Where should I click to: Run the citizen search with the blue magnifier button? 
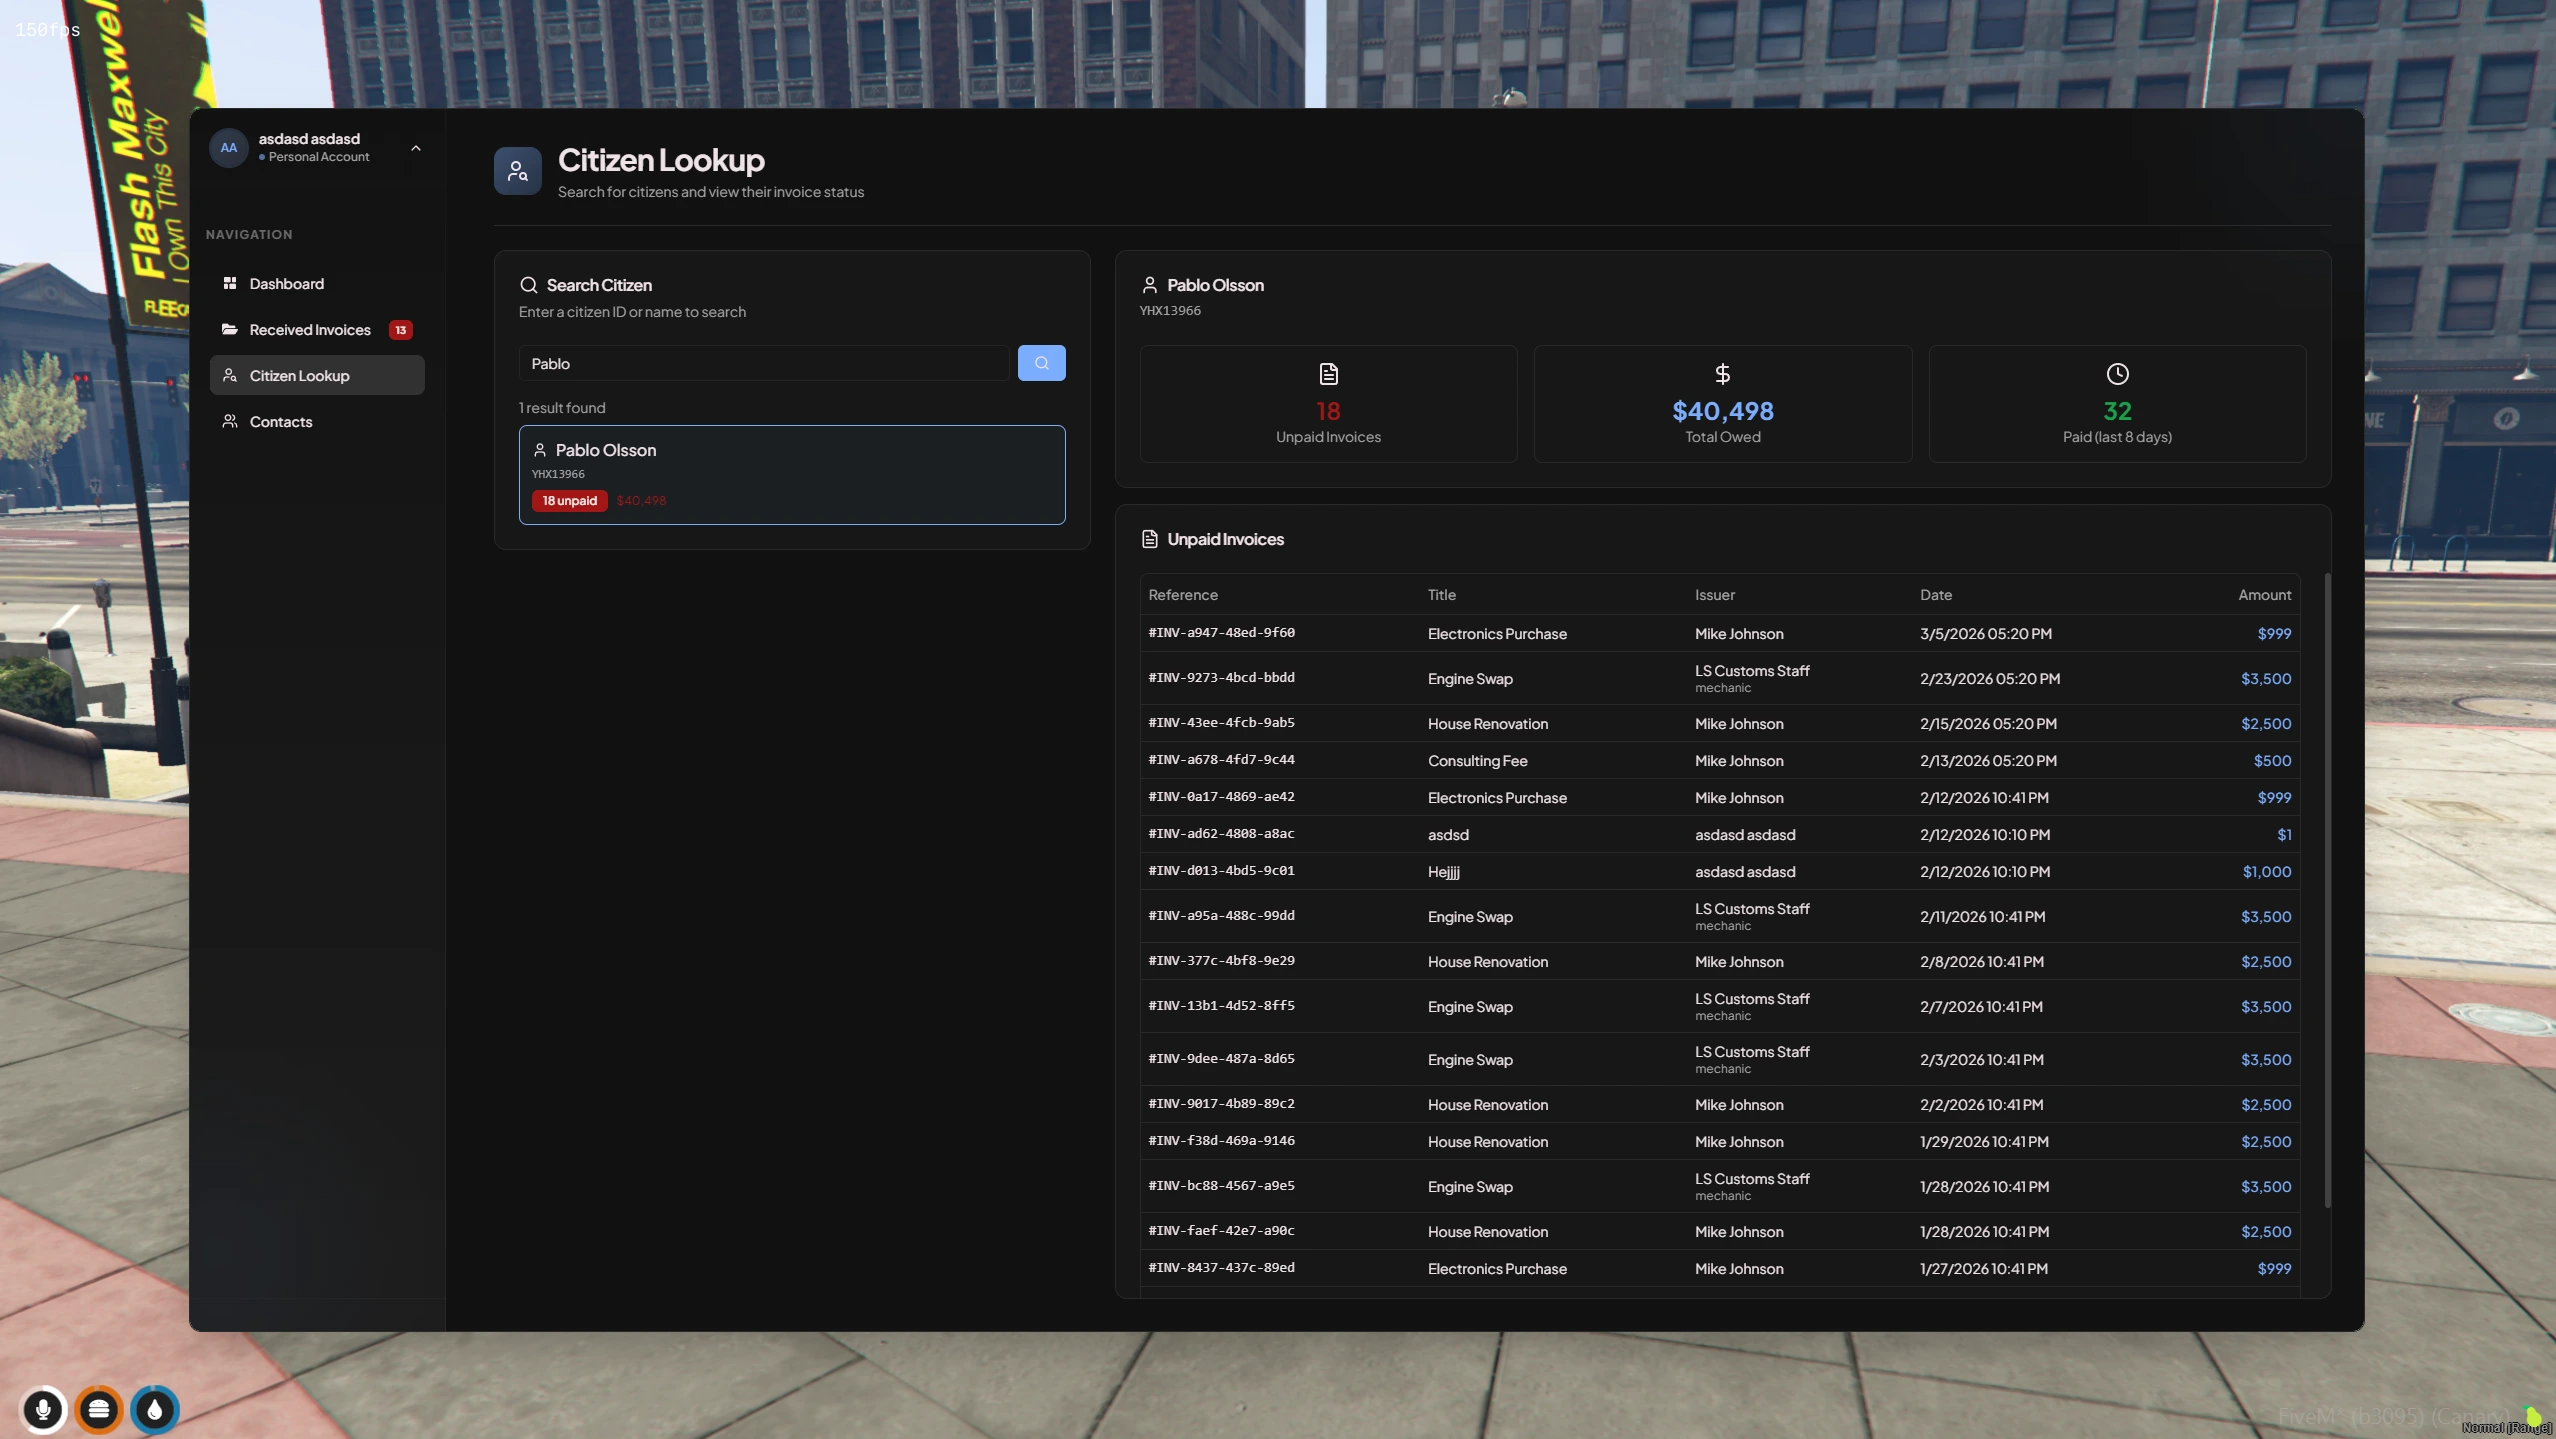point(1041,362)
